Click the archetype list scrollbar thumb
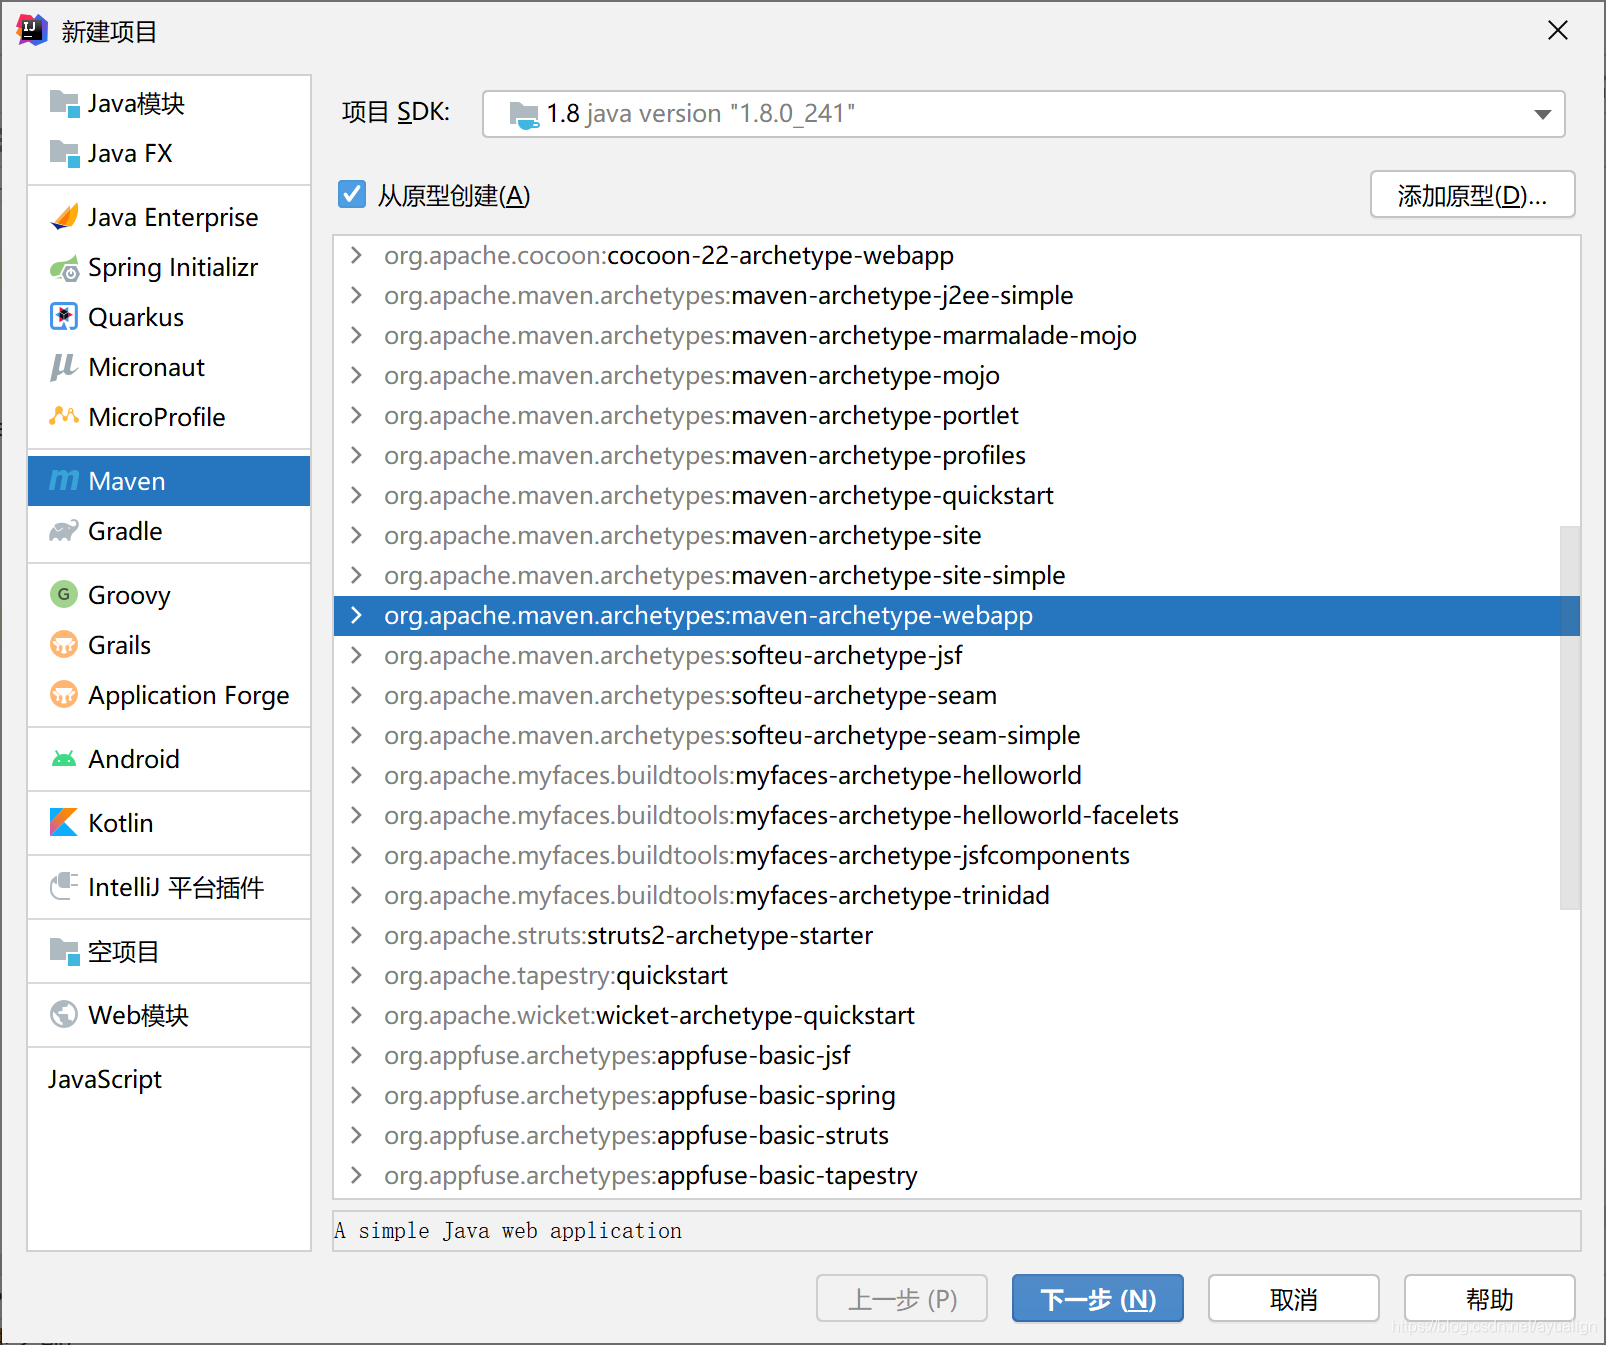Viewport: 1606px width, 1345px height. click(x=1570, y=717)
